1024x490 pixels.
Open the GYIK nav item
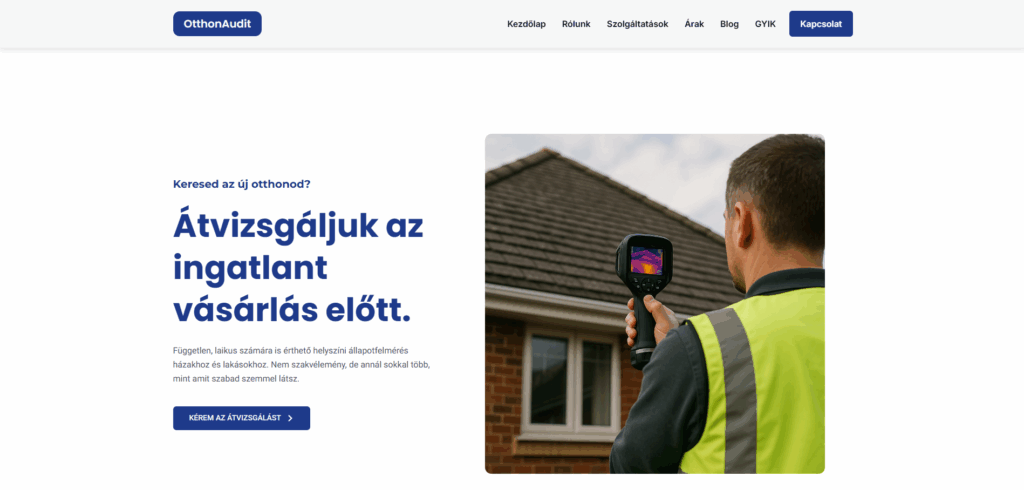pyautogui.click(x=765, y=24)
